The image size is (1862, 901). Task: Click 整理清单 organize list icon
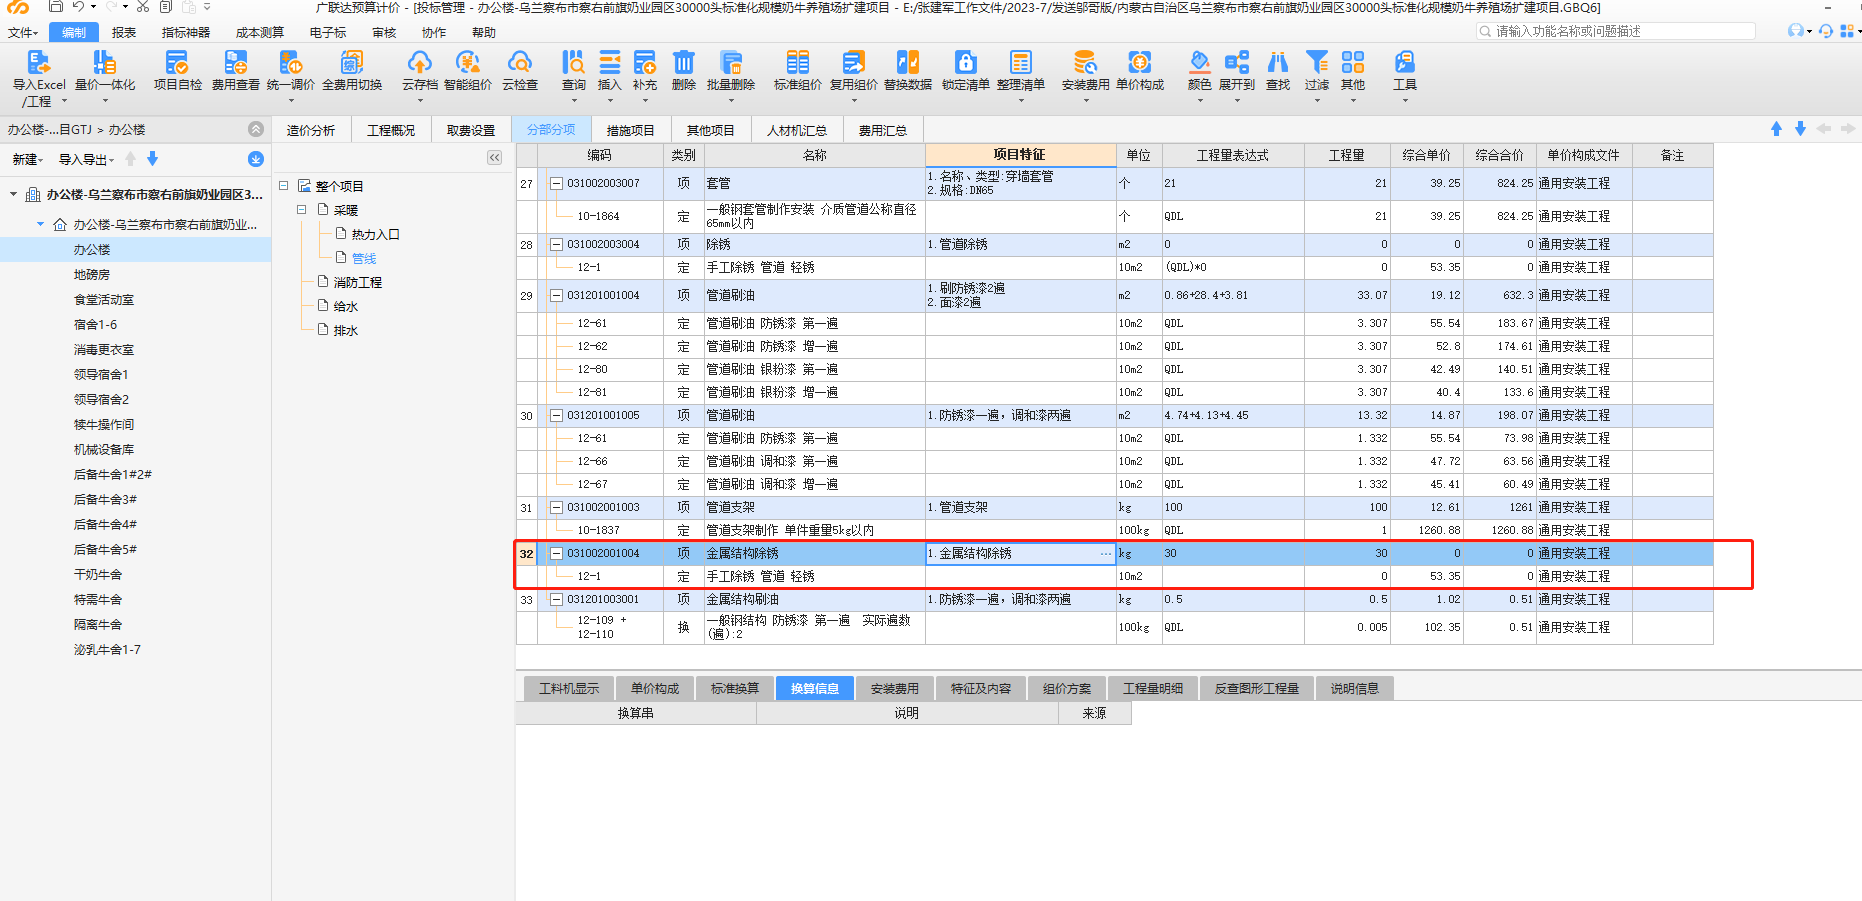click(1021, 62)
